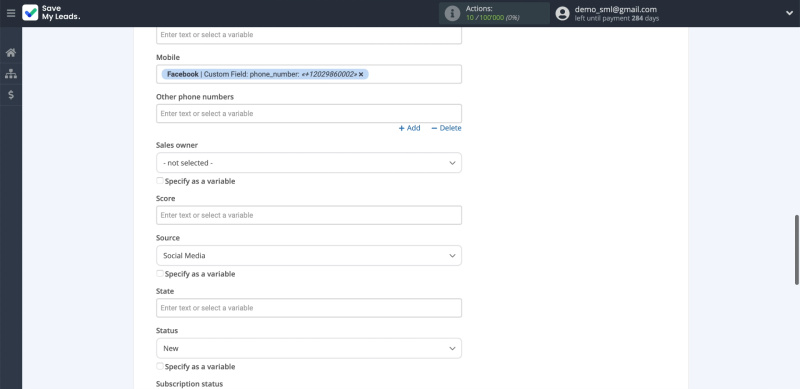Click the topmost partially visible input field
The height and width of the screenshot is (389, 800).
(309, 35)
